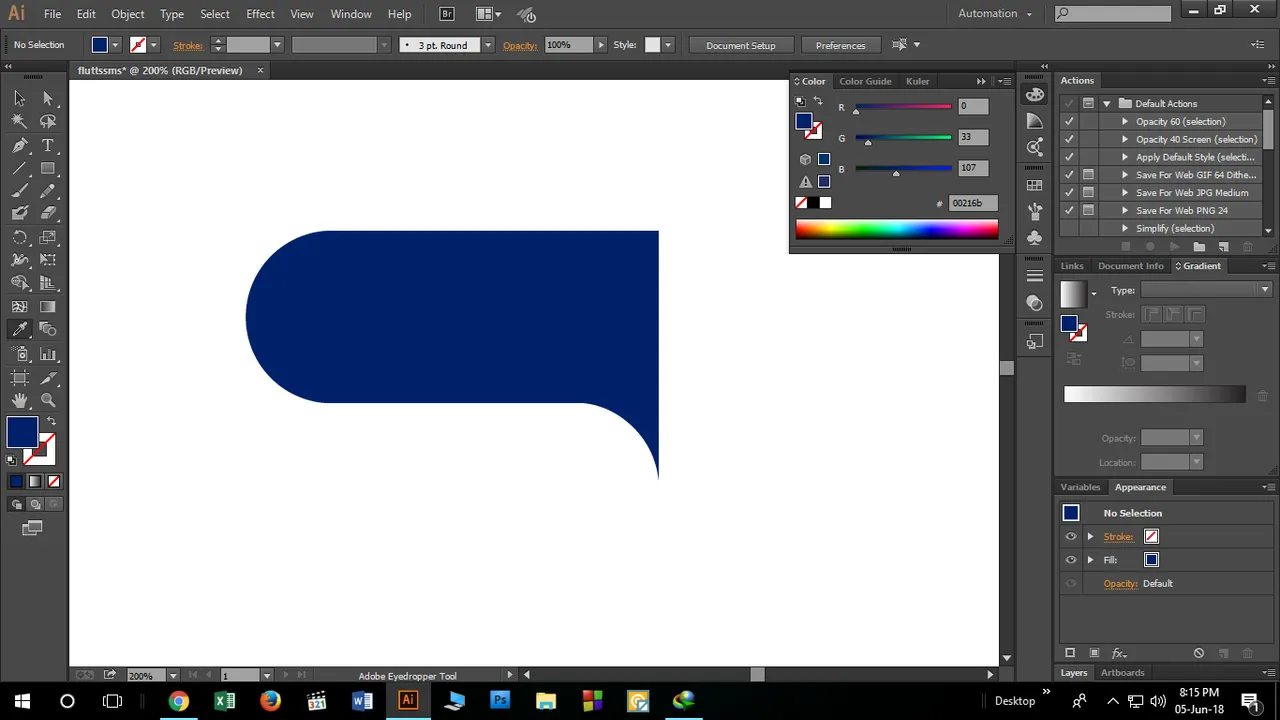Screen dimensions: 1280x720
Task: Switch to the Color Guide tab
Action: click(x=865, y=81)
